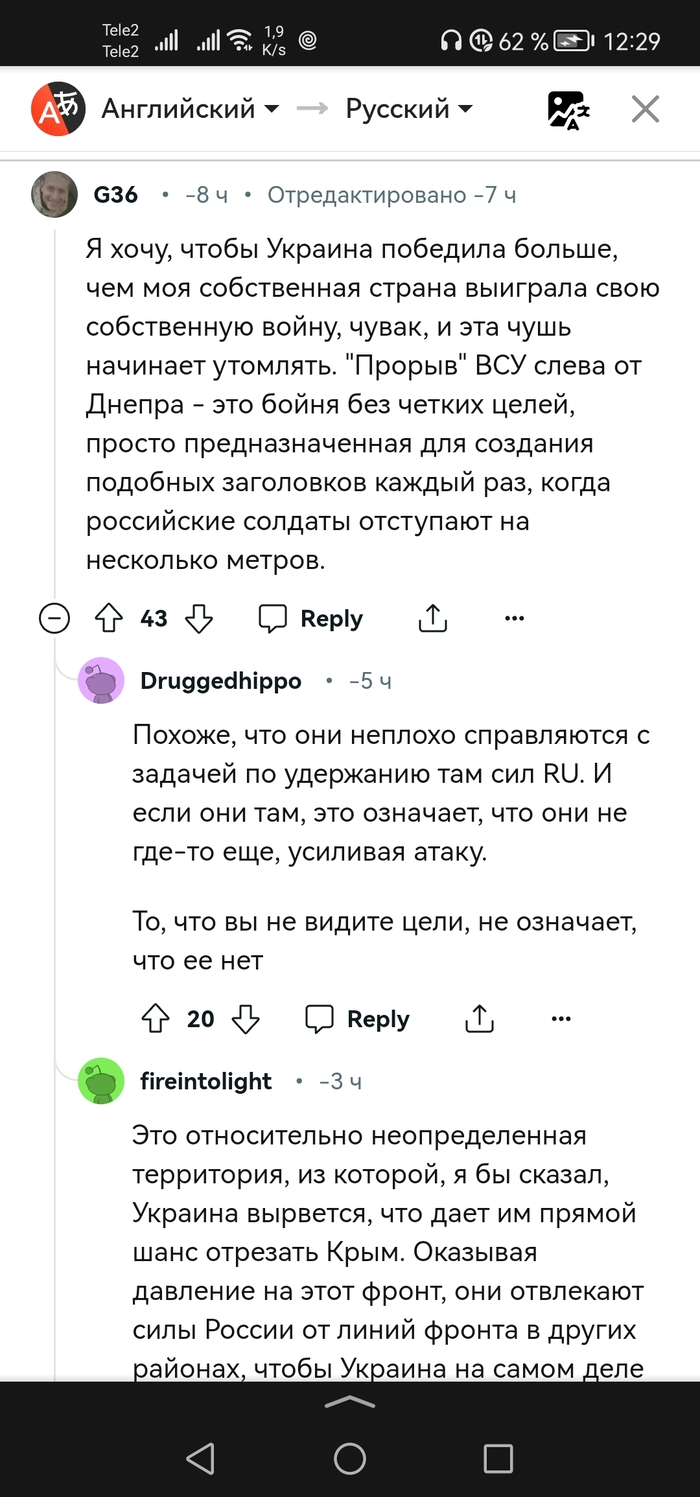Share Druggedhippo's comment
The image size is (700, 1497).
pyautogui.click(x=480, y=1019)
